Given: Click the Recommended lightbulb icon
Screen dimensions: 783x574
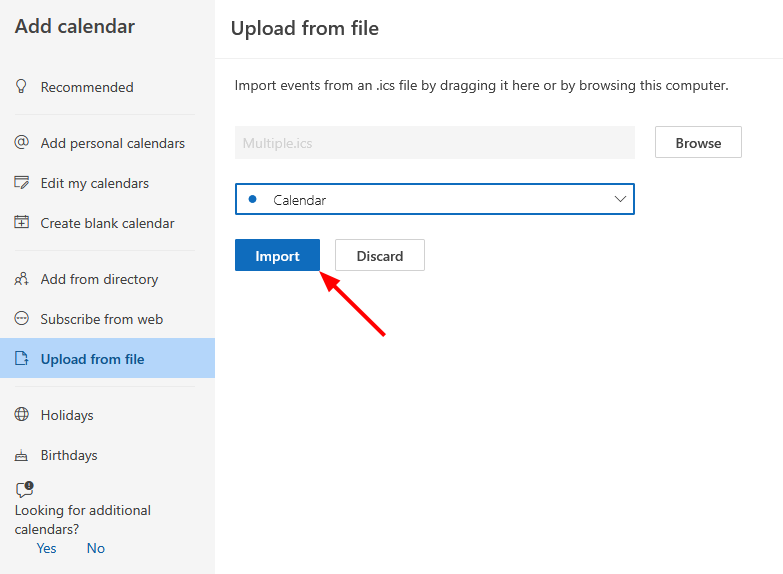Looking at the screenshot, I should point(21,87).
